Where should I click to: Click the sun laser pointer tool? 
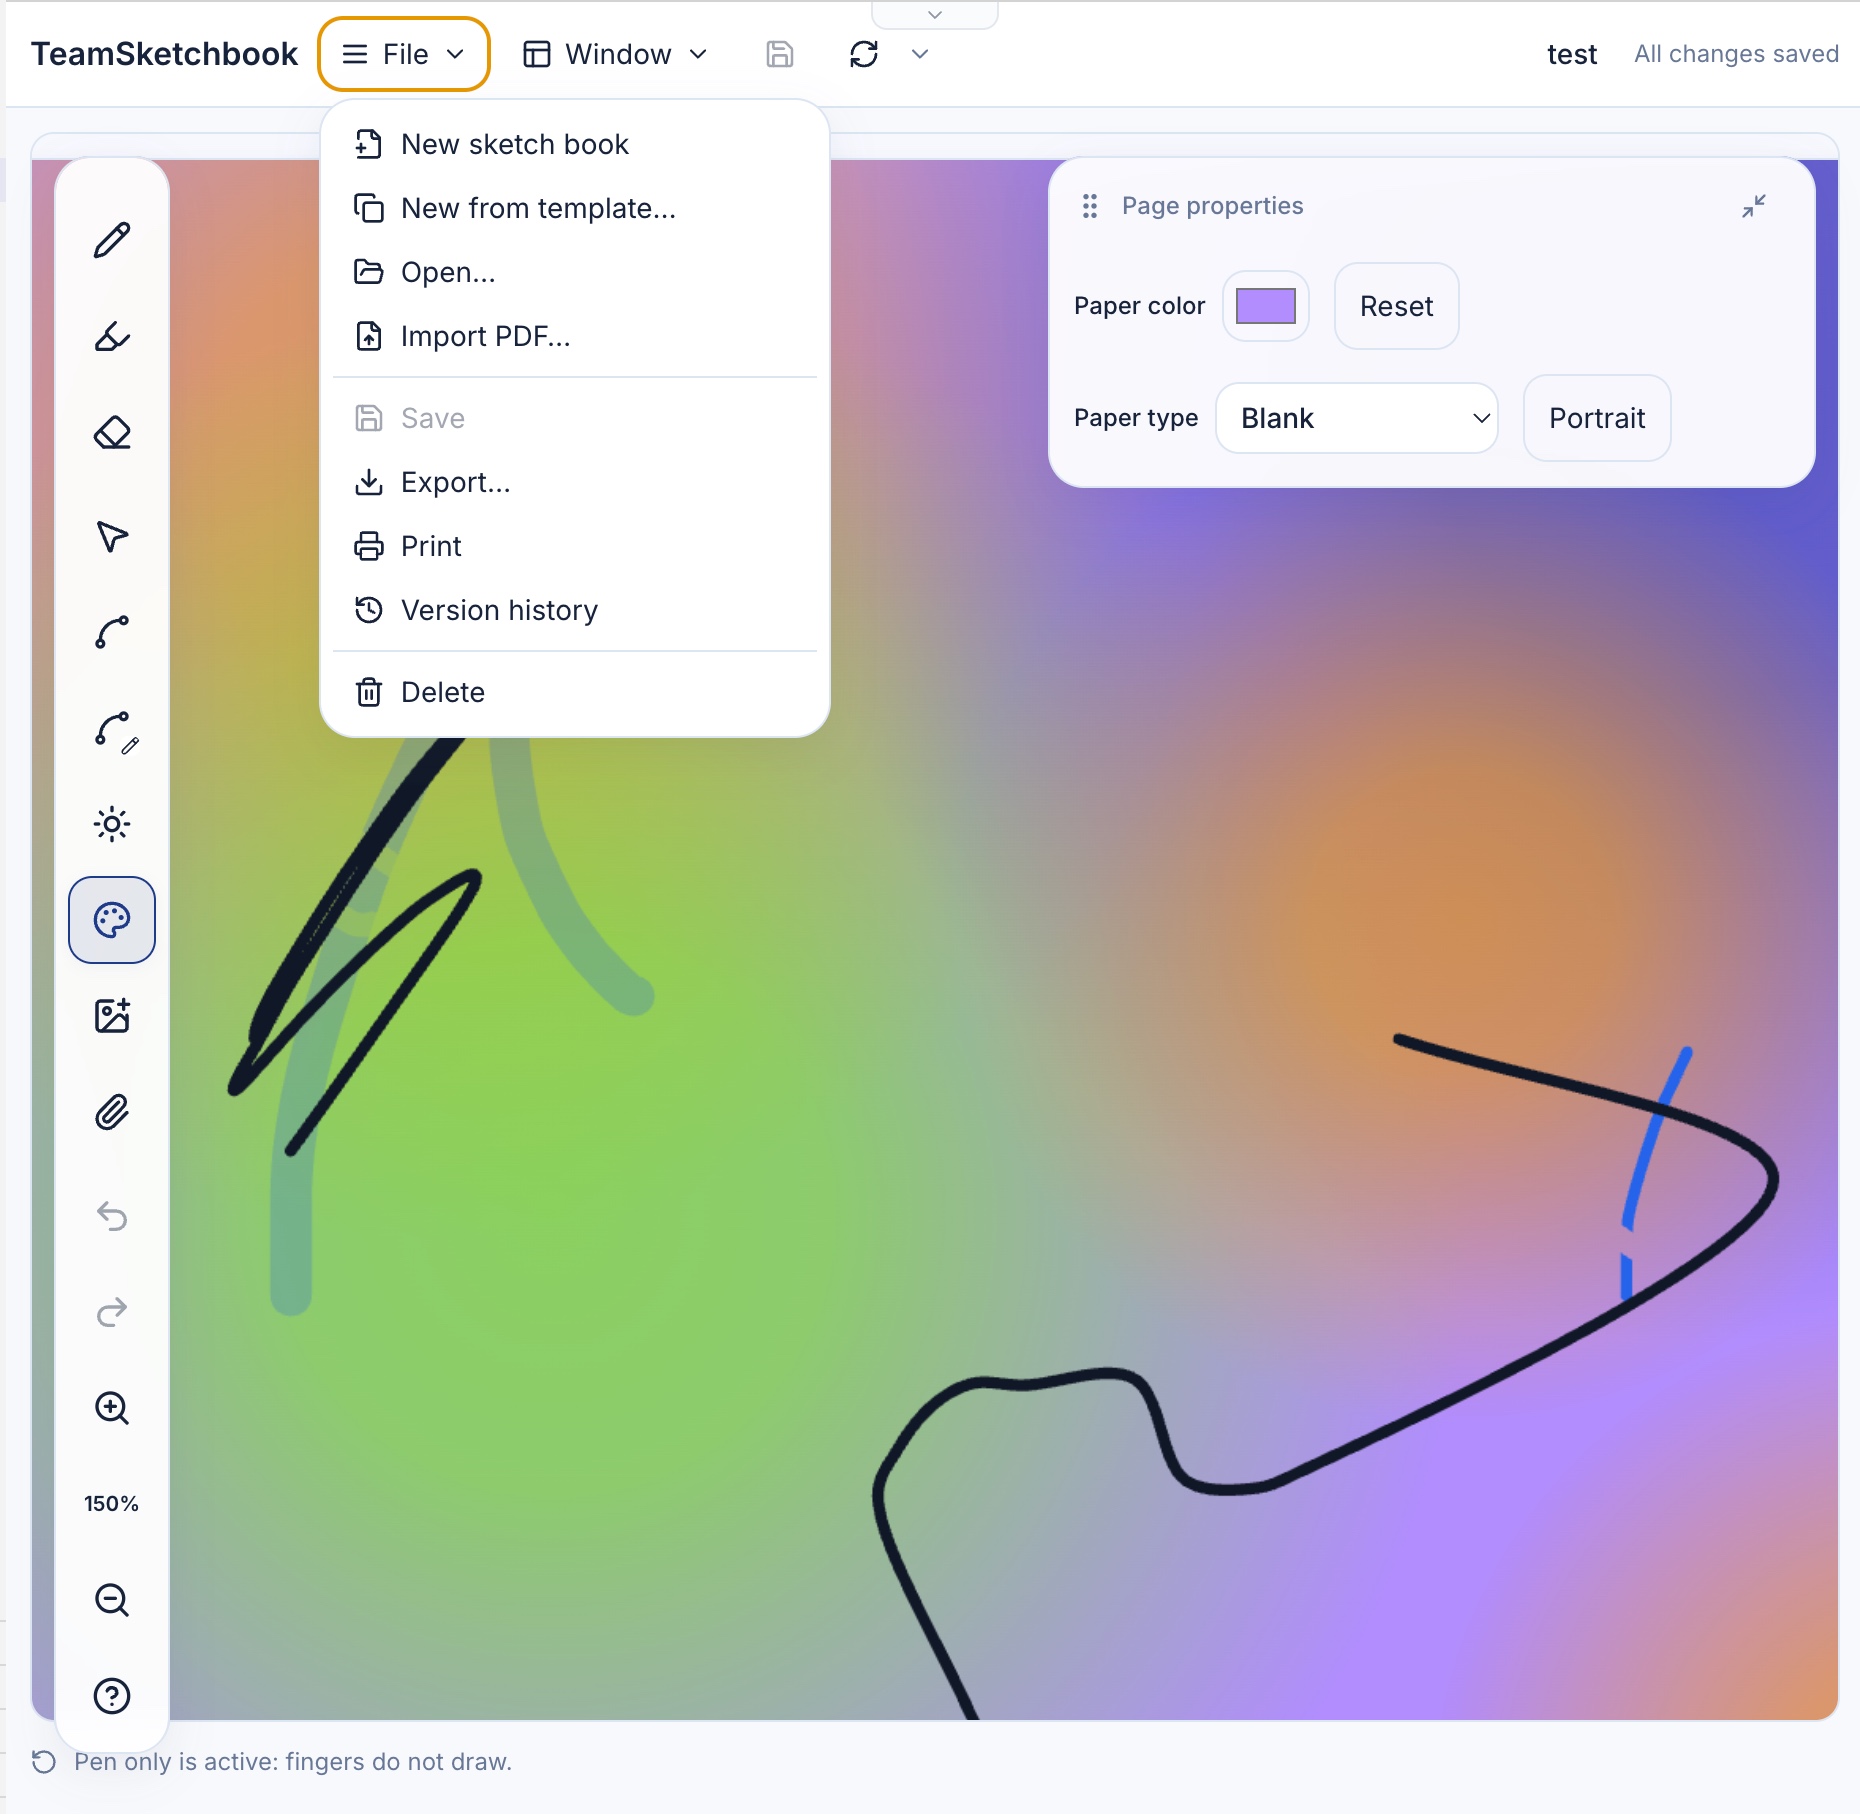pos(112,825)
